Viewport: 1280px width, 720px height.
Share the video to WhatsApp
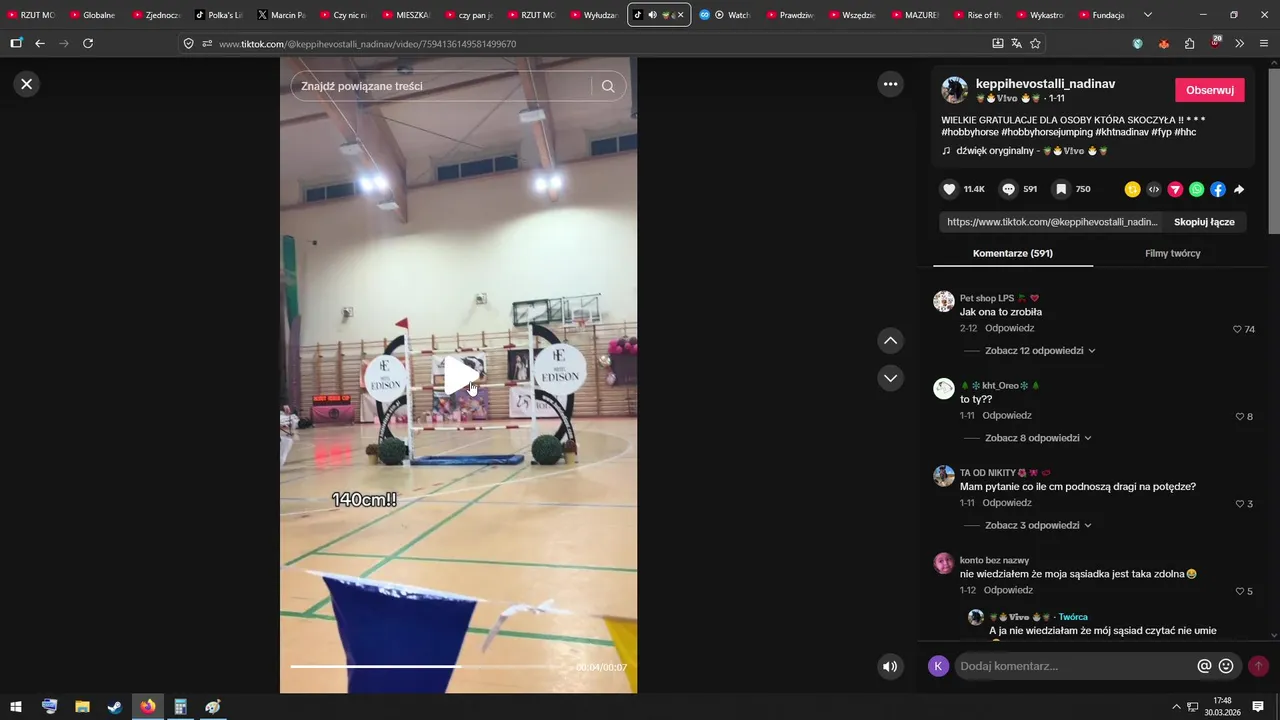pyautogui.click(x=1196, y=189)
